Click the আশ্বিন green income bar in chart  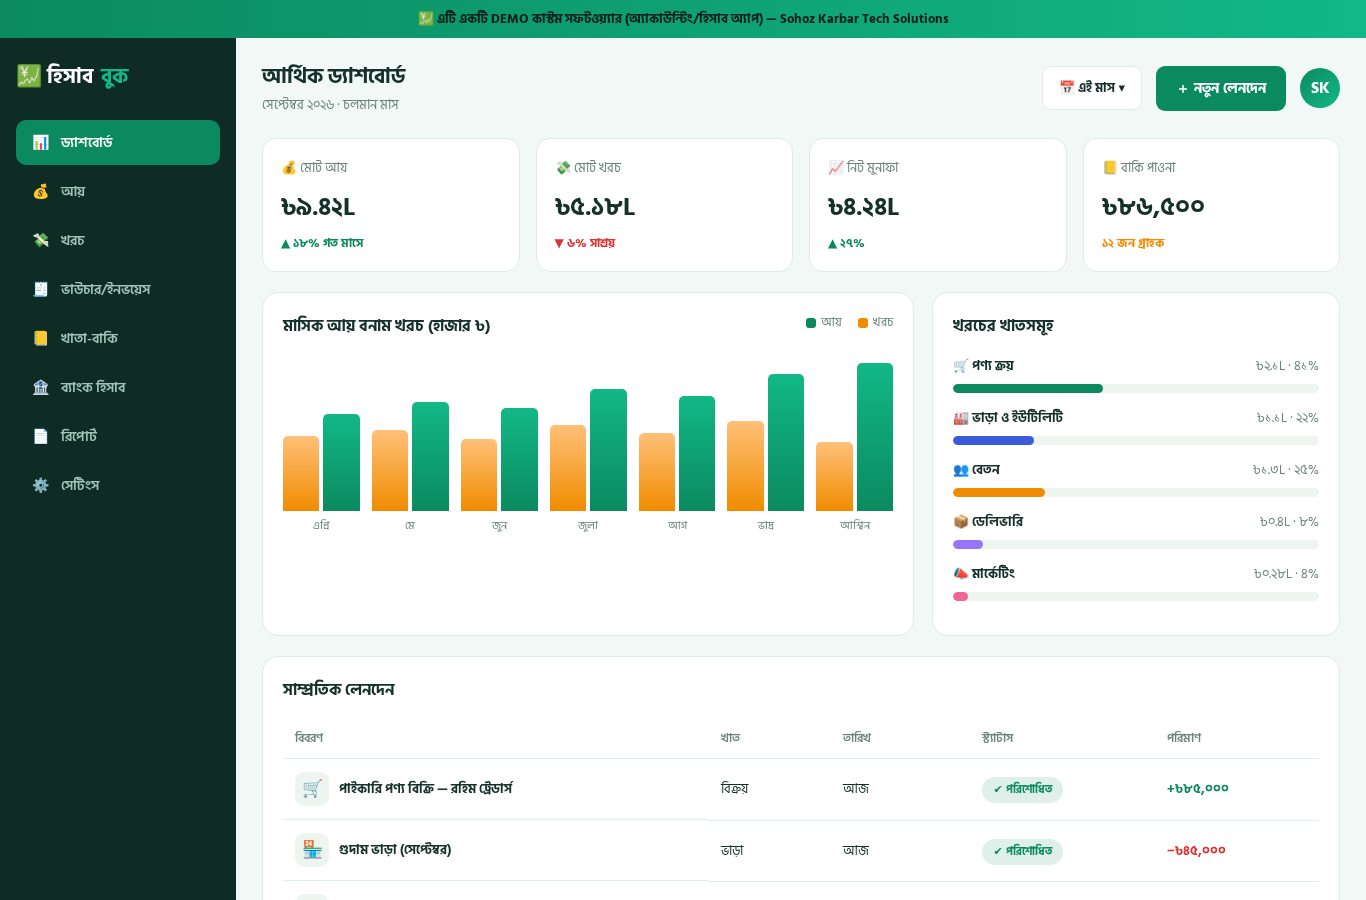[x=875, y=437]
